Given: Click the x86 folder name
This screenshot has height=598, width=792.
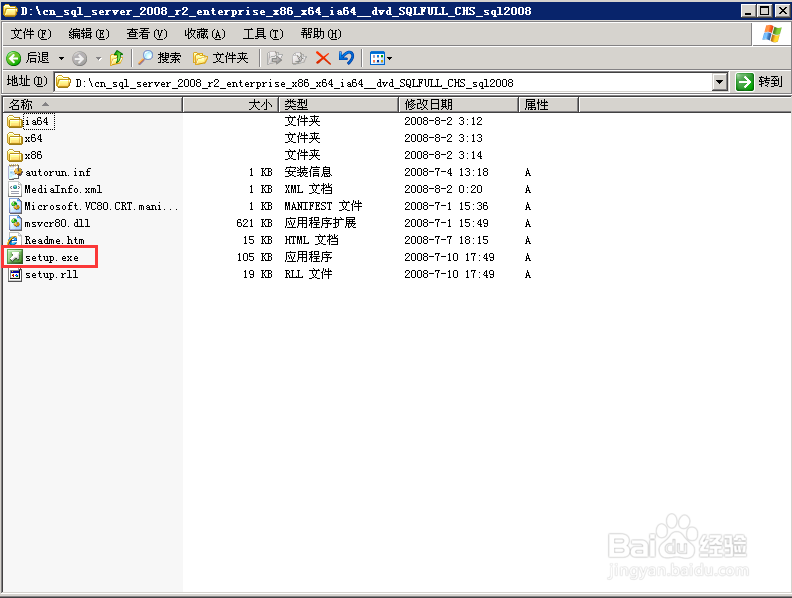Looking at the screenshot, I should pyautogui.click(x=33, y=156).
